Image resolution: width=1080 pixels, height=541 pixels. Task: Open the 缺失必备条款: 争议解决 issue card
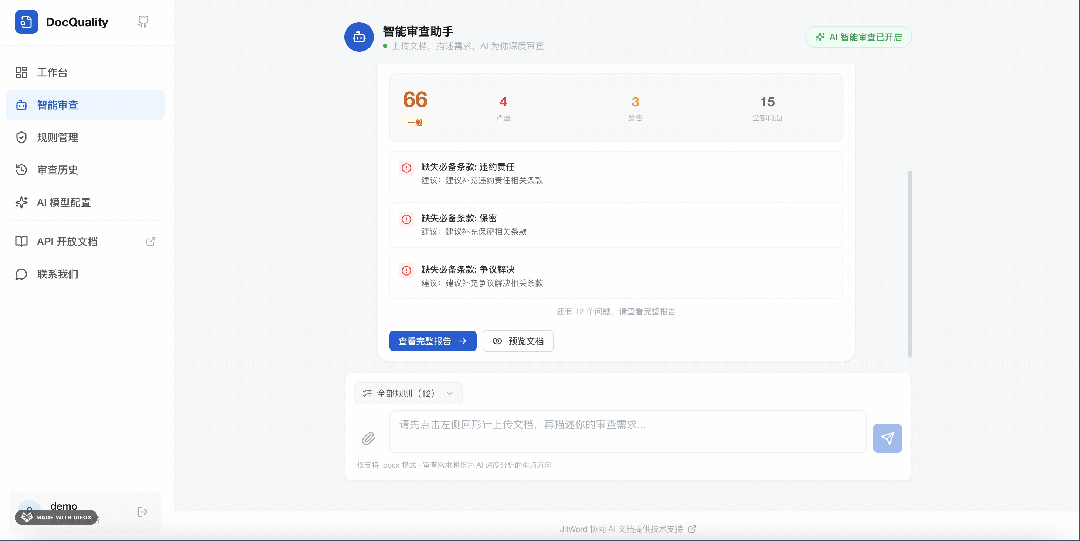point(616,276)
